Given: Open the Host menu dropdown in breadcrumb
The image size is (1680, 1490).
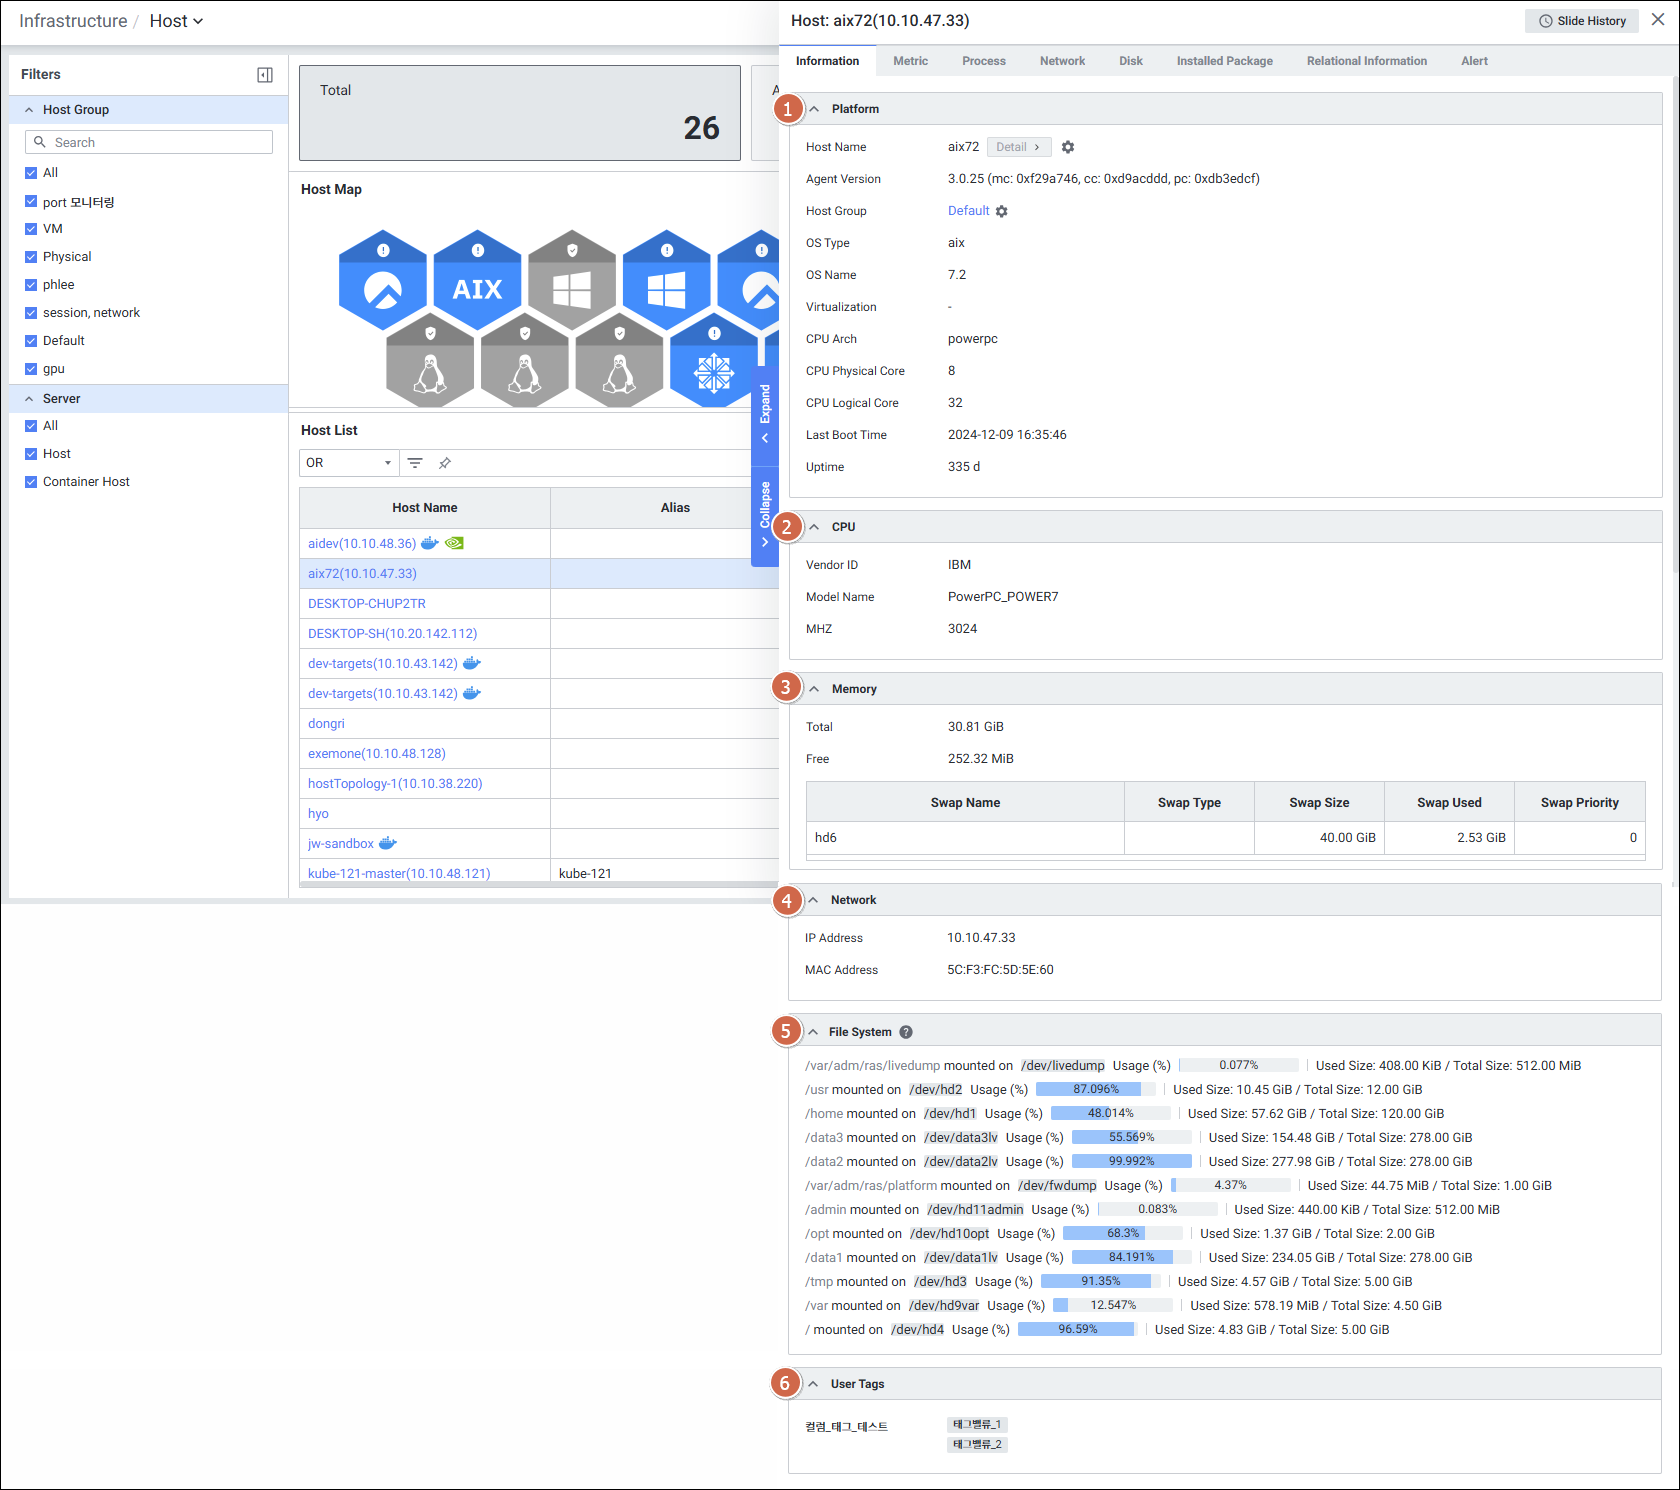Looking at the screenshot, I should click(177, 21).
